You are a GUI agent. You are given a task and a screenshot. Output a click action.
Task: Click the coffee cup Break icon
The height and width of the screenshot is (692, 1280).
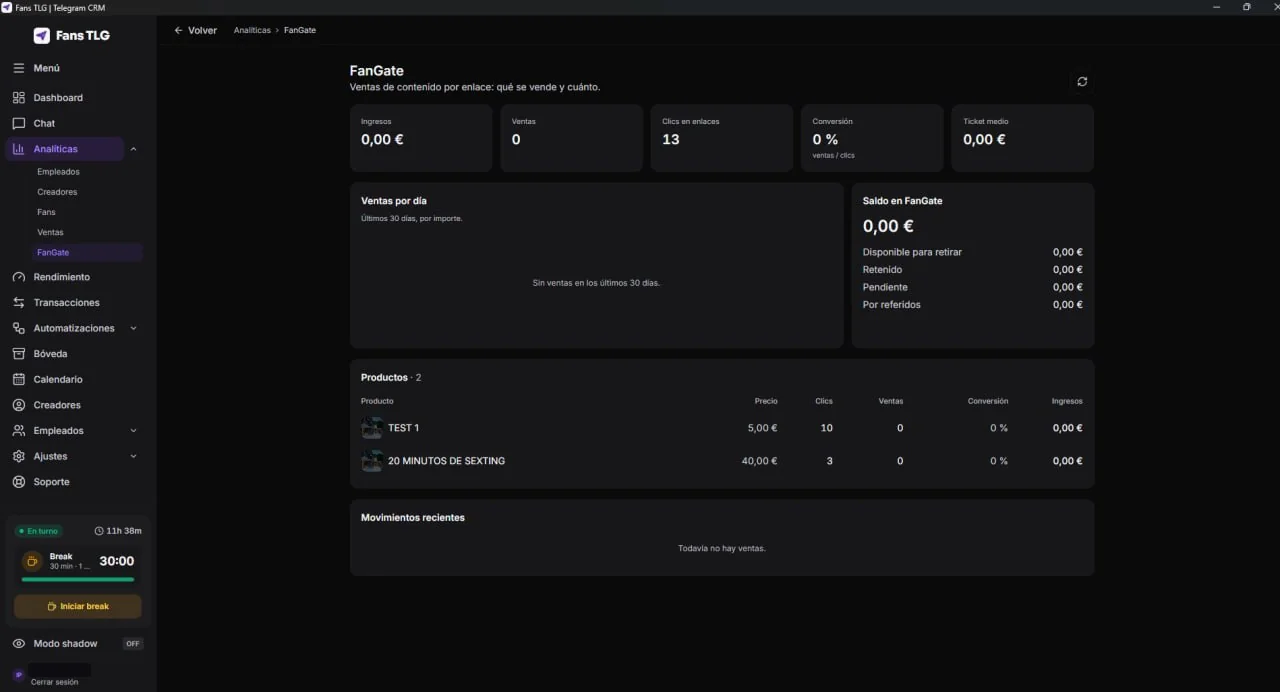[x=32, y=561]
